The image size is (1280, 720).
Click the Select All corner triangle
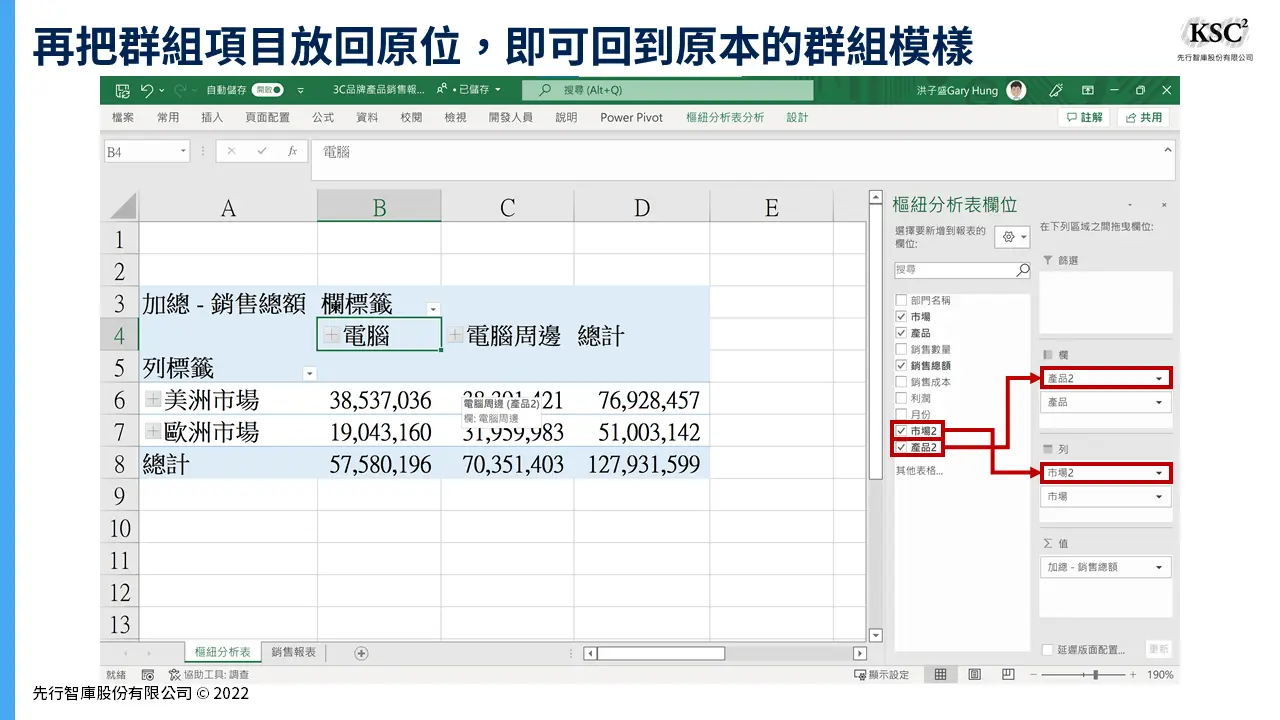pos(121,206)
